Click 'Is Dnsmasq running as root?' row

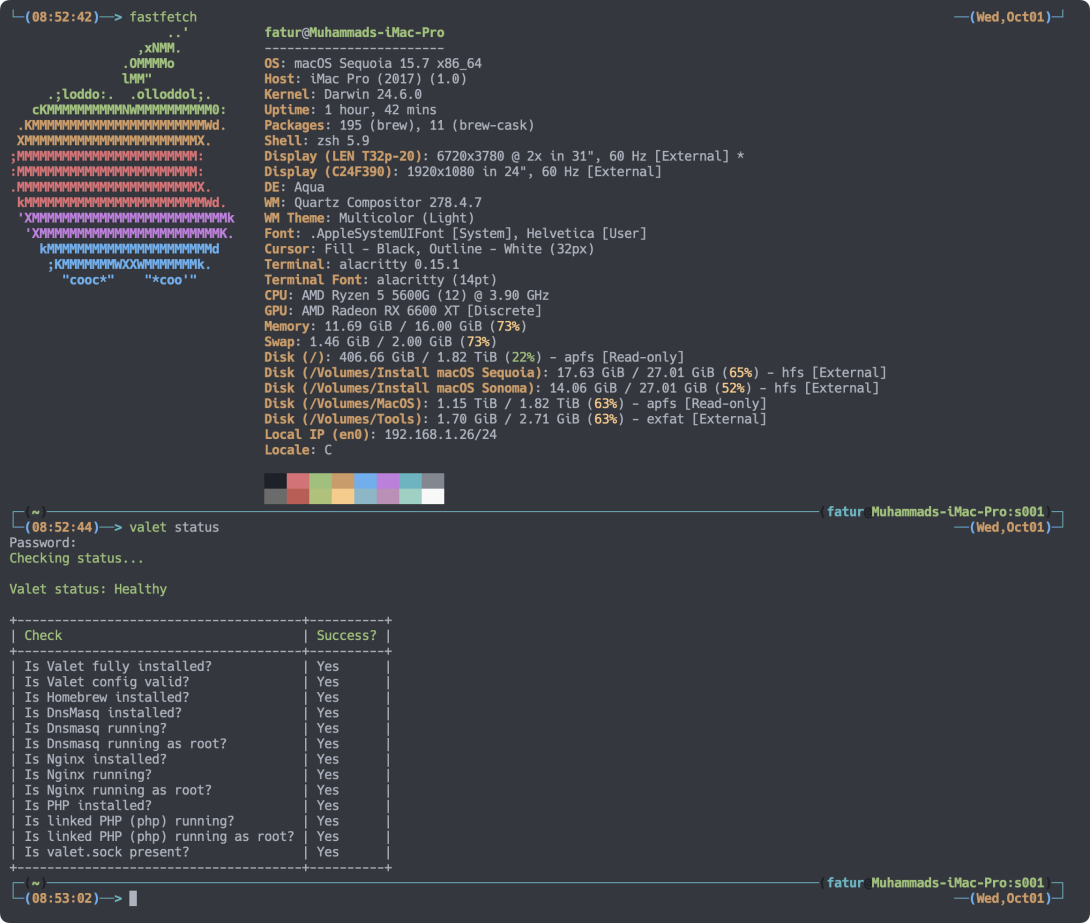[x=200, y=744]
